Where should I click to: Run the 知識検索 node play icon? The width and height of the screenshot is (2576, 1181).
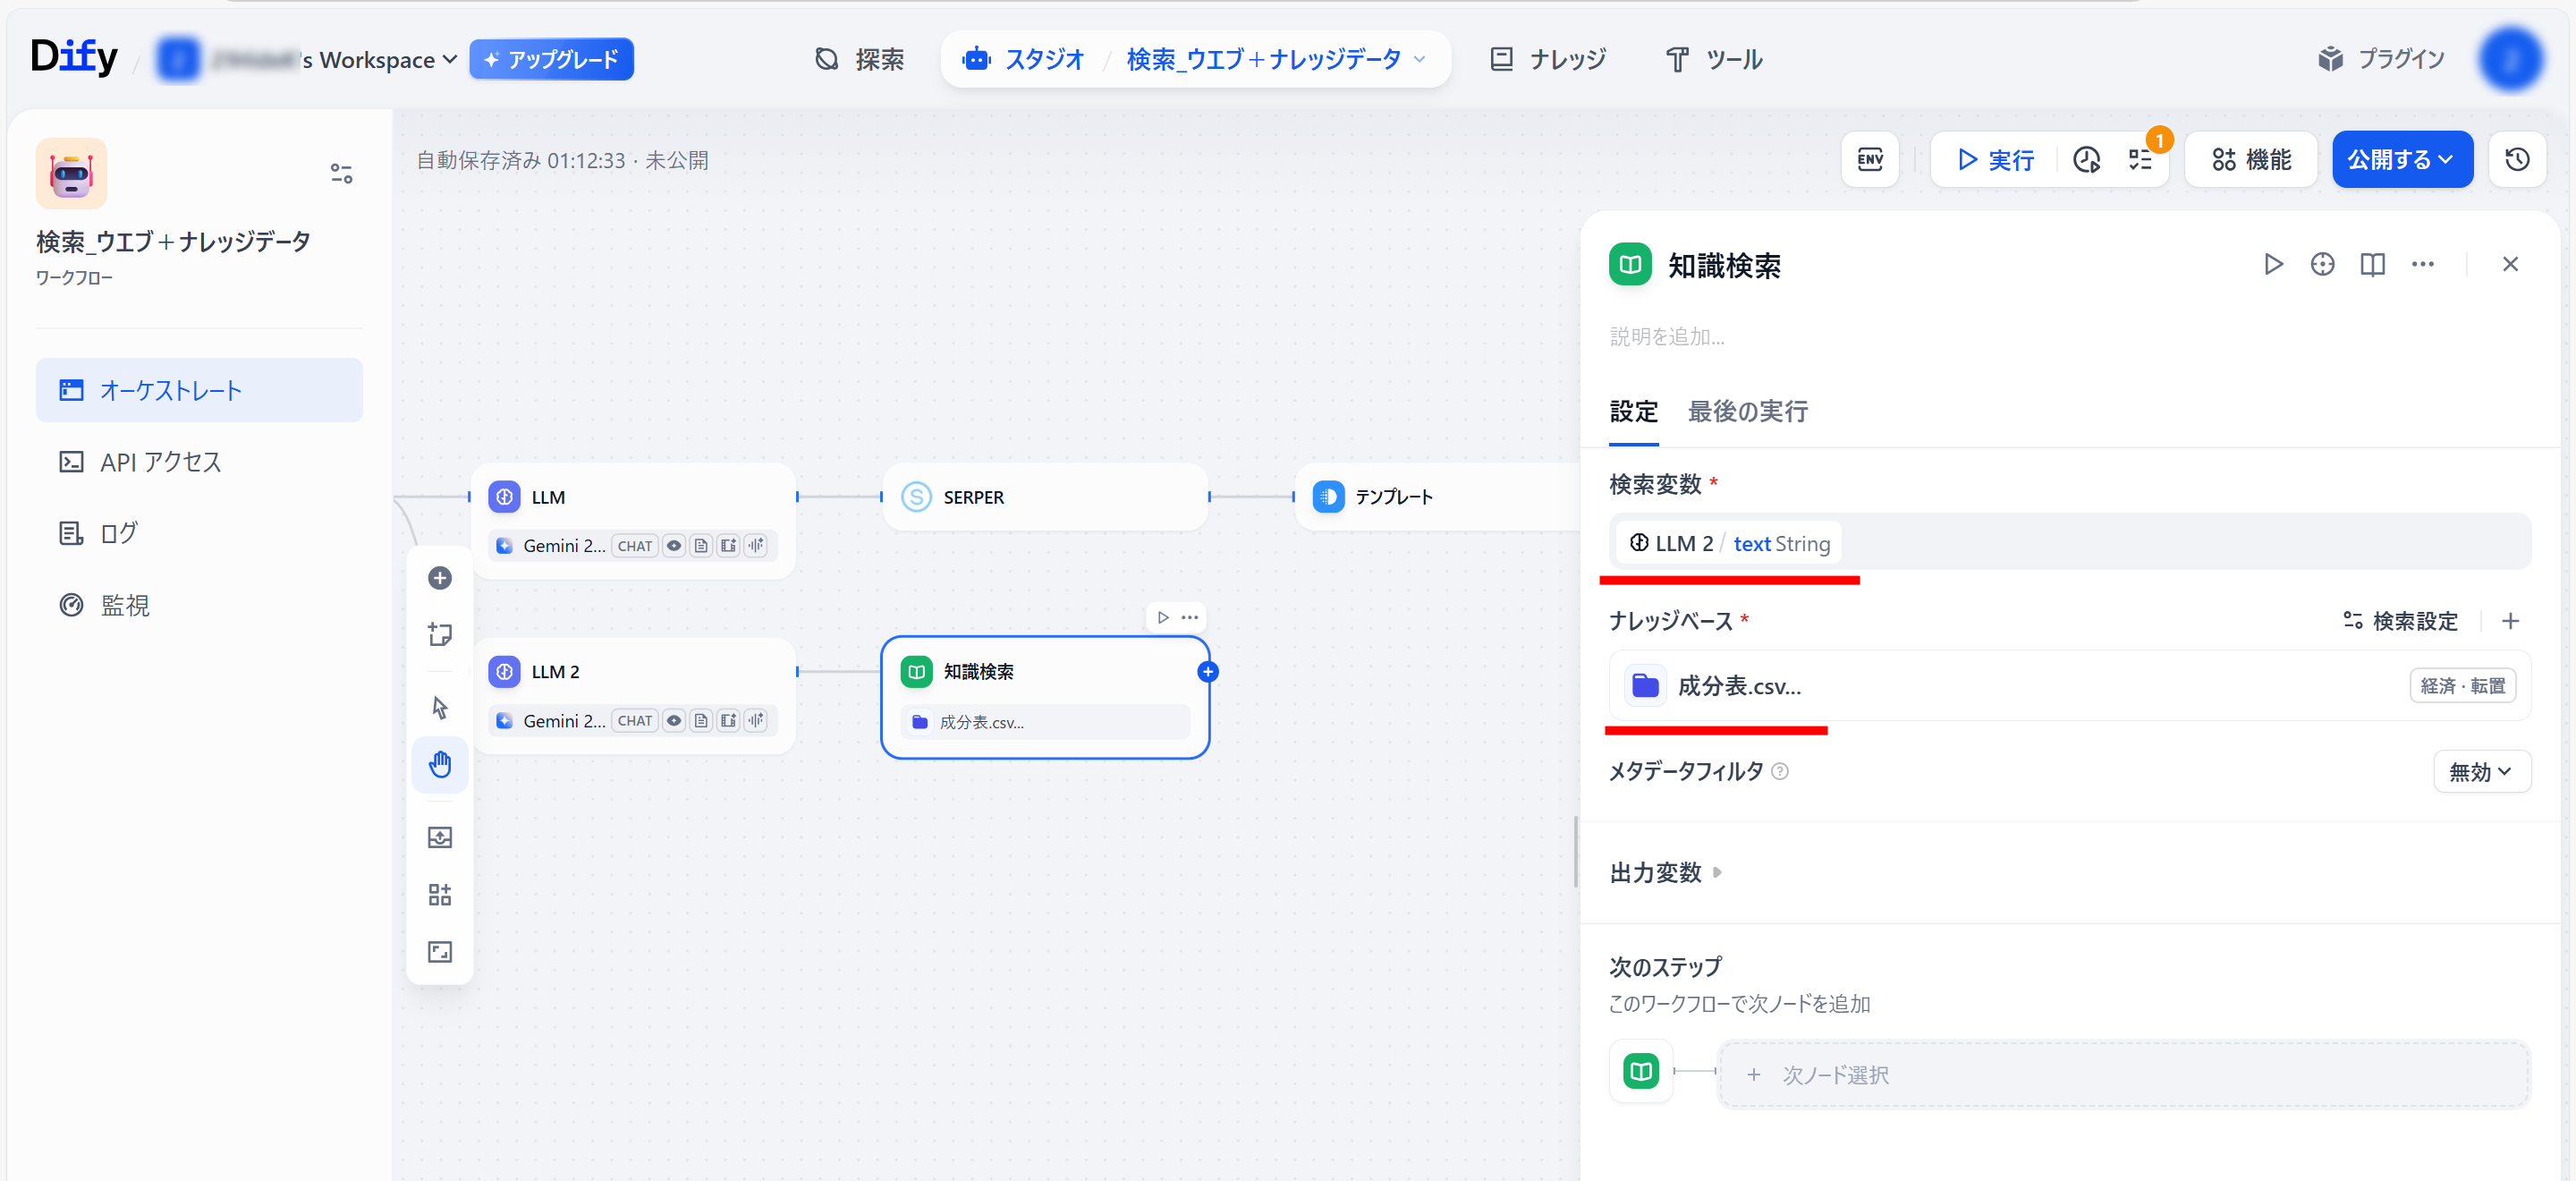2272,264
